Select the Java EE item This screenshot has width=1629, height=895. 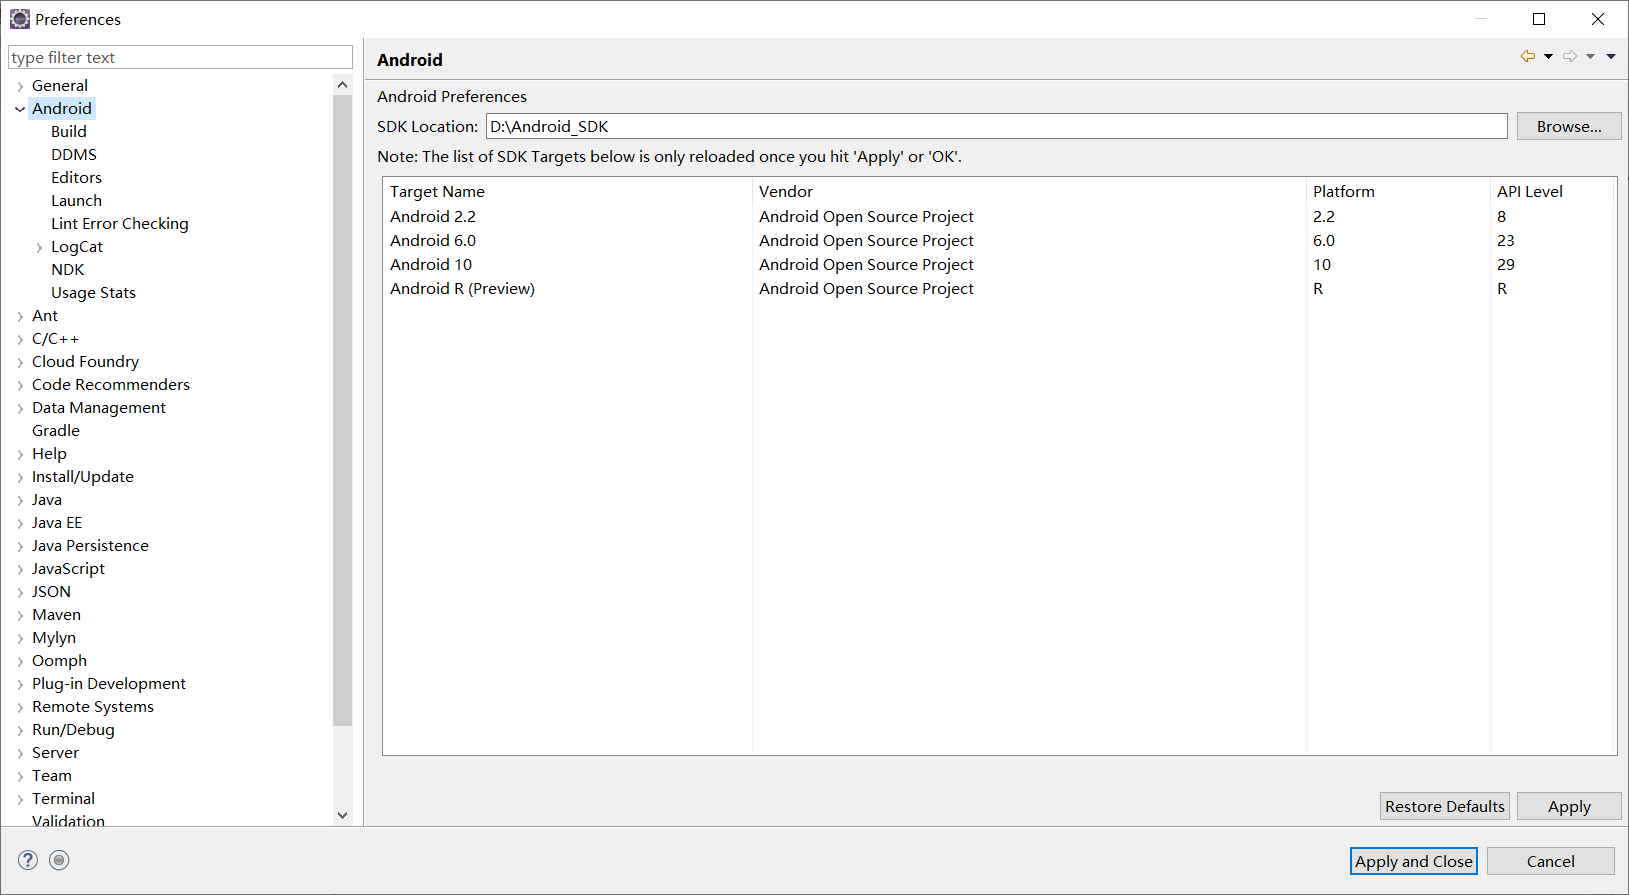coord(57,522)
